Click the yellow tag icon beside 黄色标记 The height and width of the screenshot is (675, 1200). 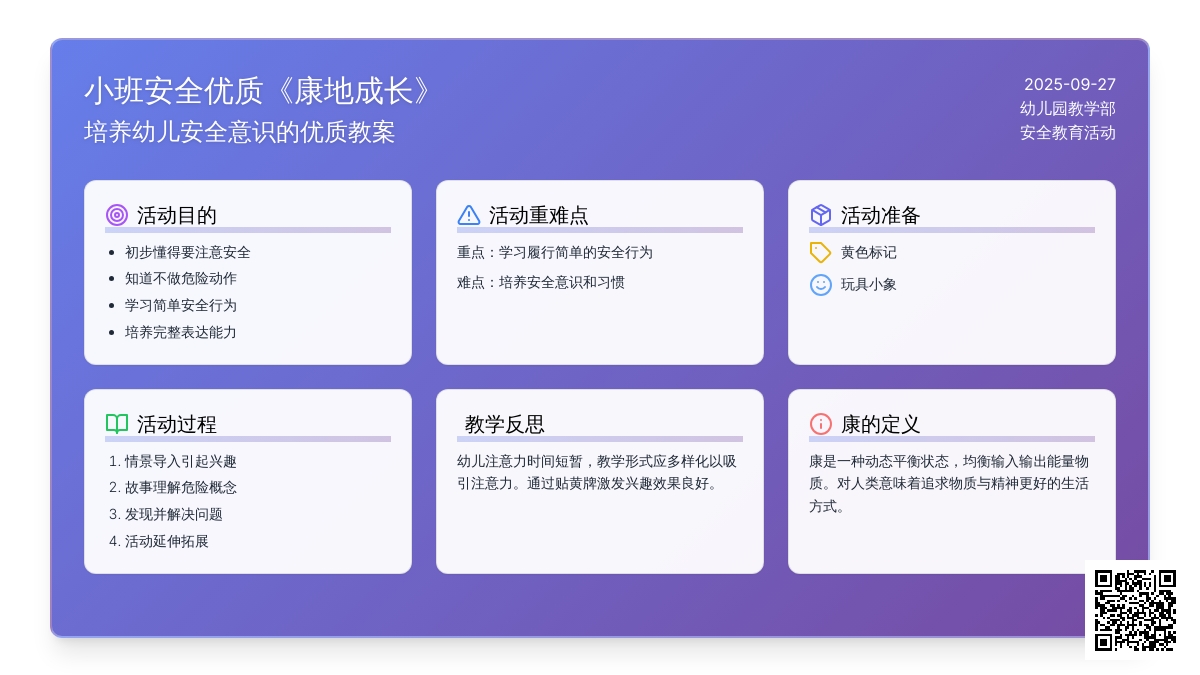pyautogui.click(x=821, y=253)
